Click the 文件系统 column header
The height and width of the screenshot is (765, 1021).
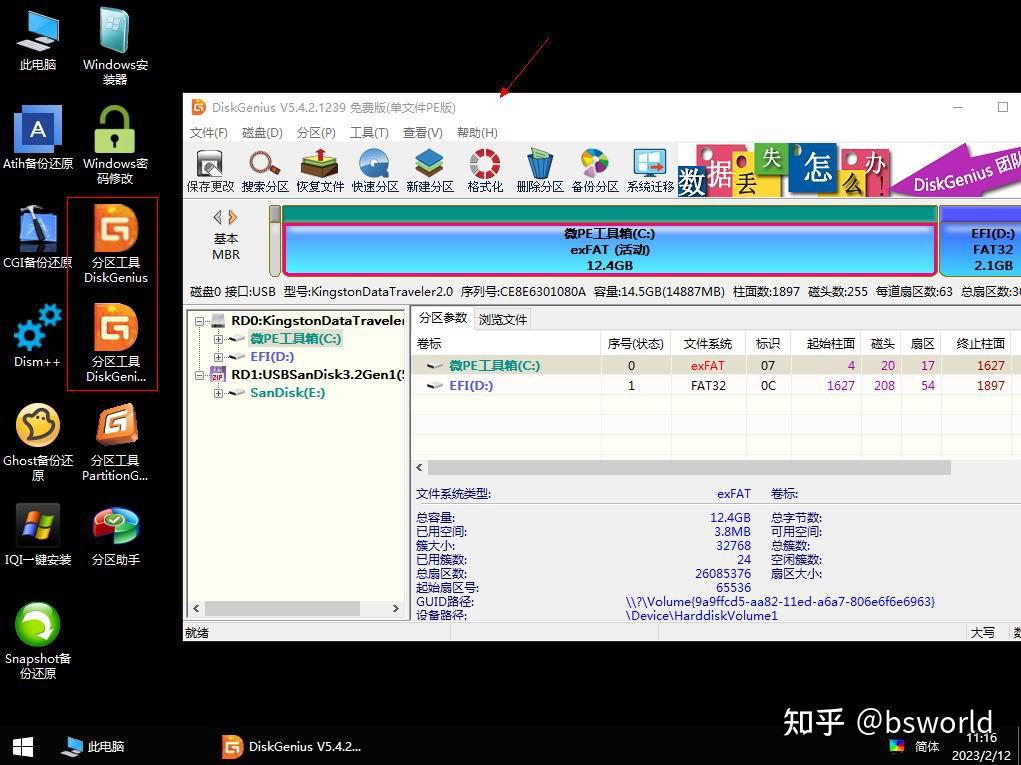tap(708, 343)
